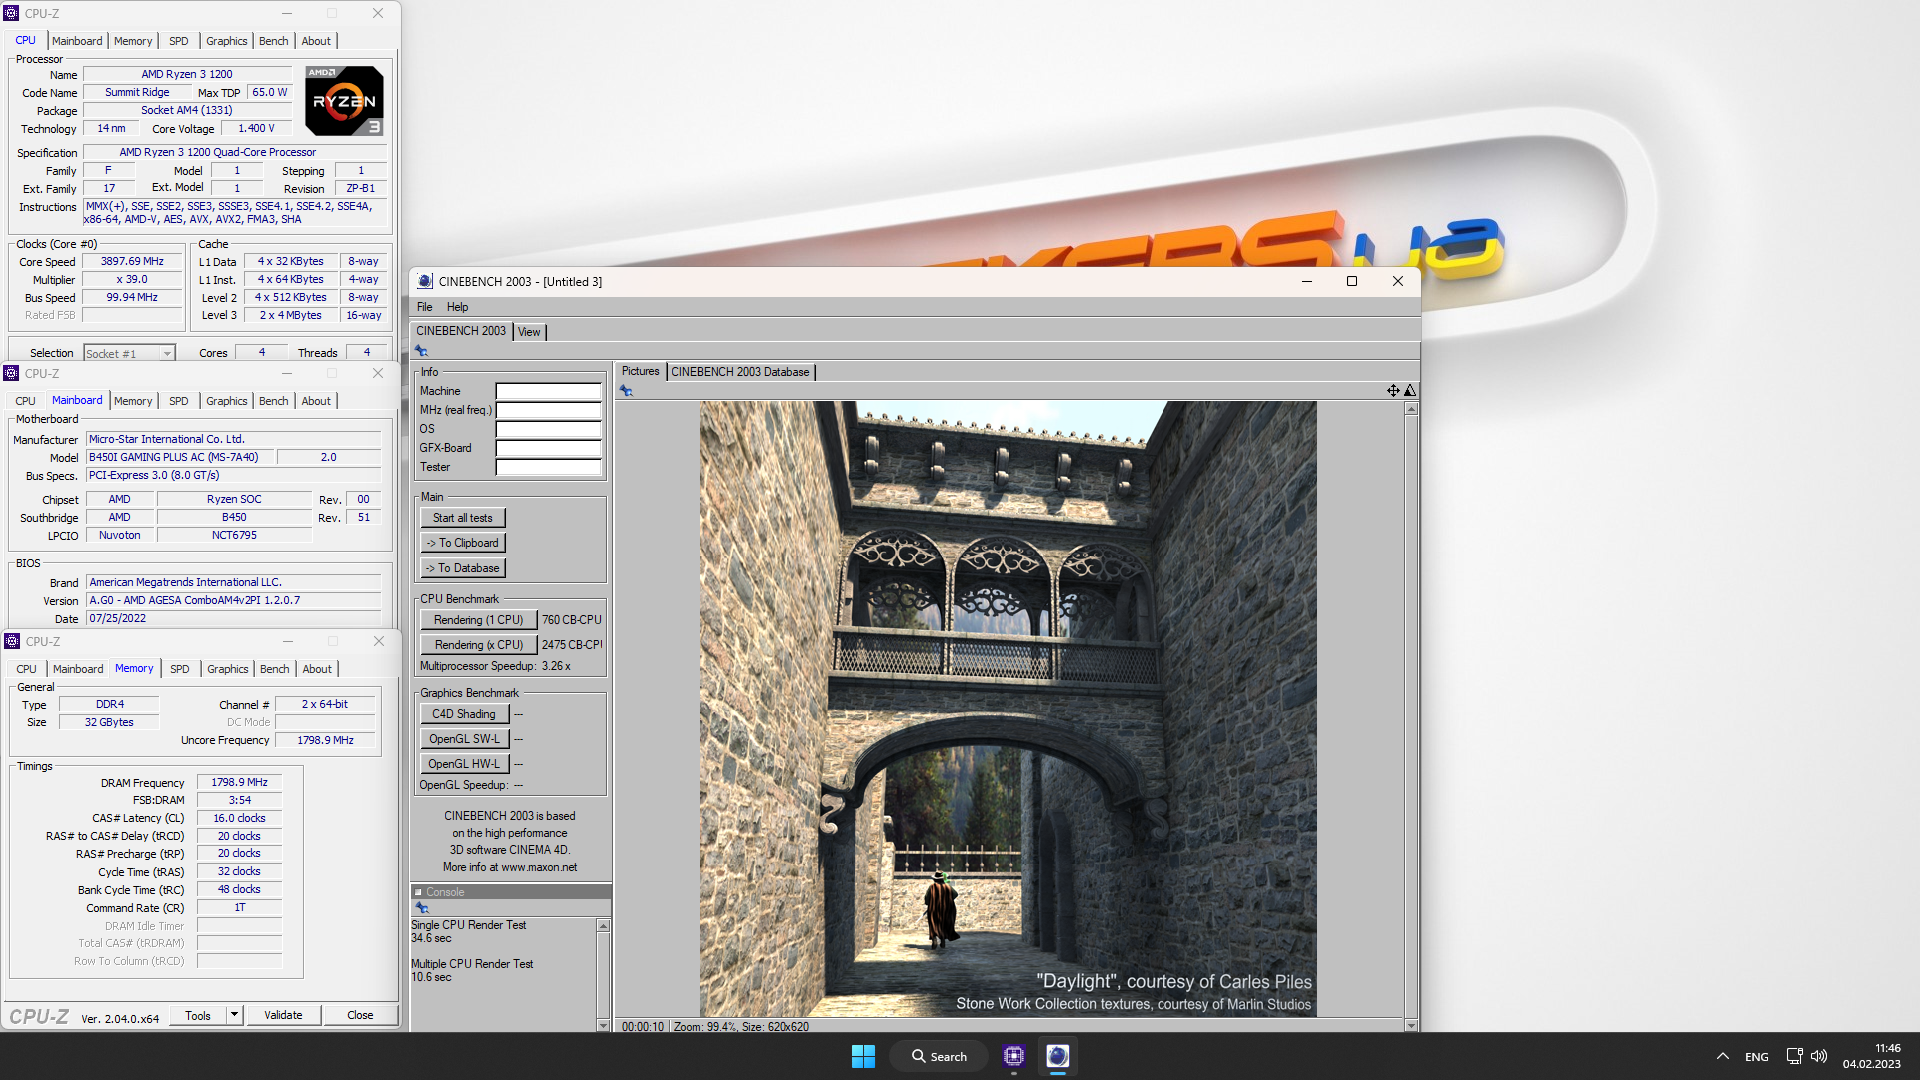Click the pushpin icon in Console panel

click(x=422, y=908)
